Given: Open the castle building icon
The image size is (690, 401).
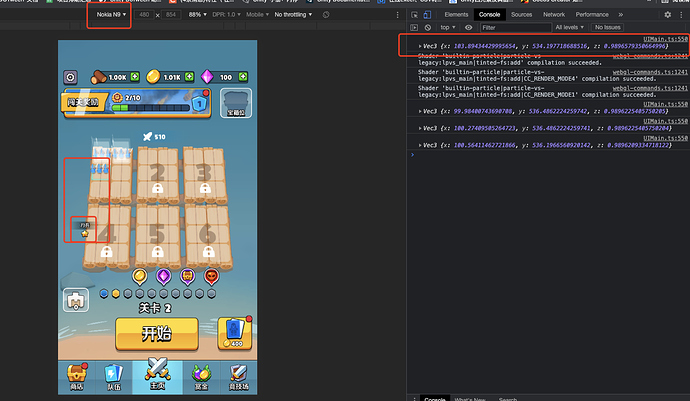Looking at the screenshot, I should tap(76, 300).
